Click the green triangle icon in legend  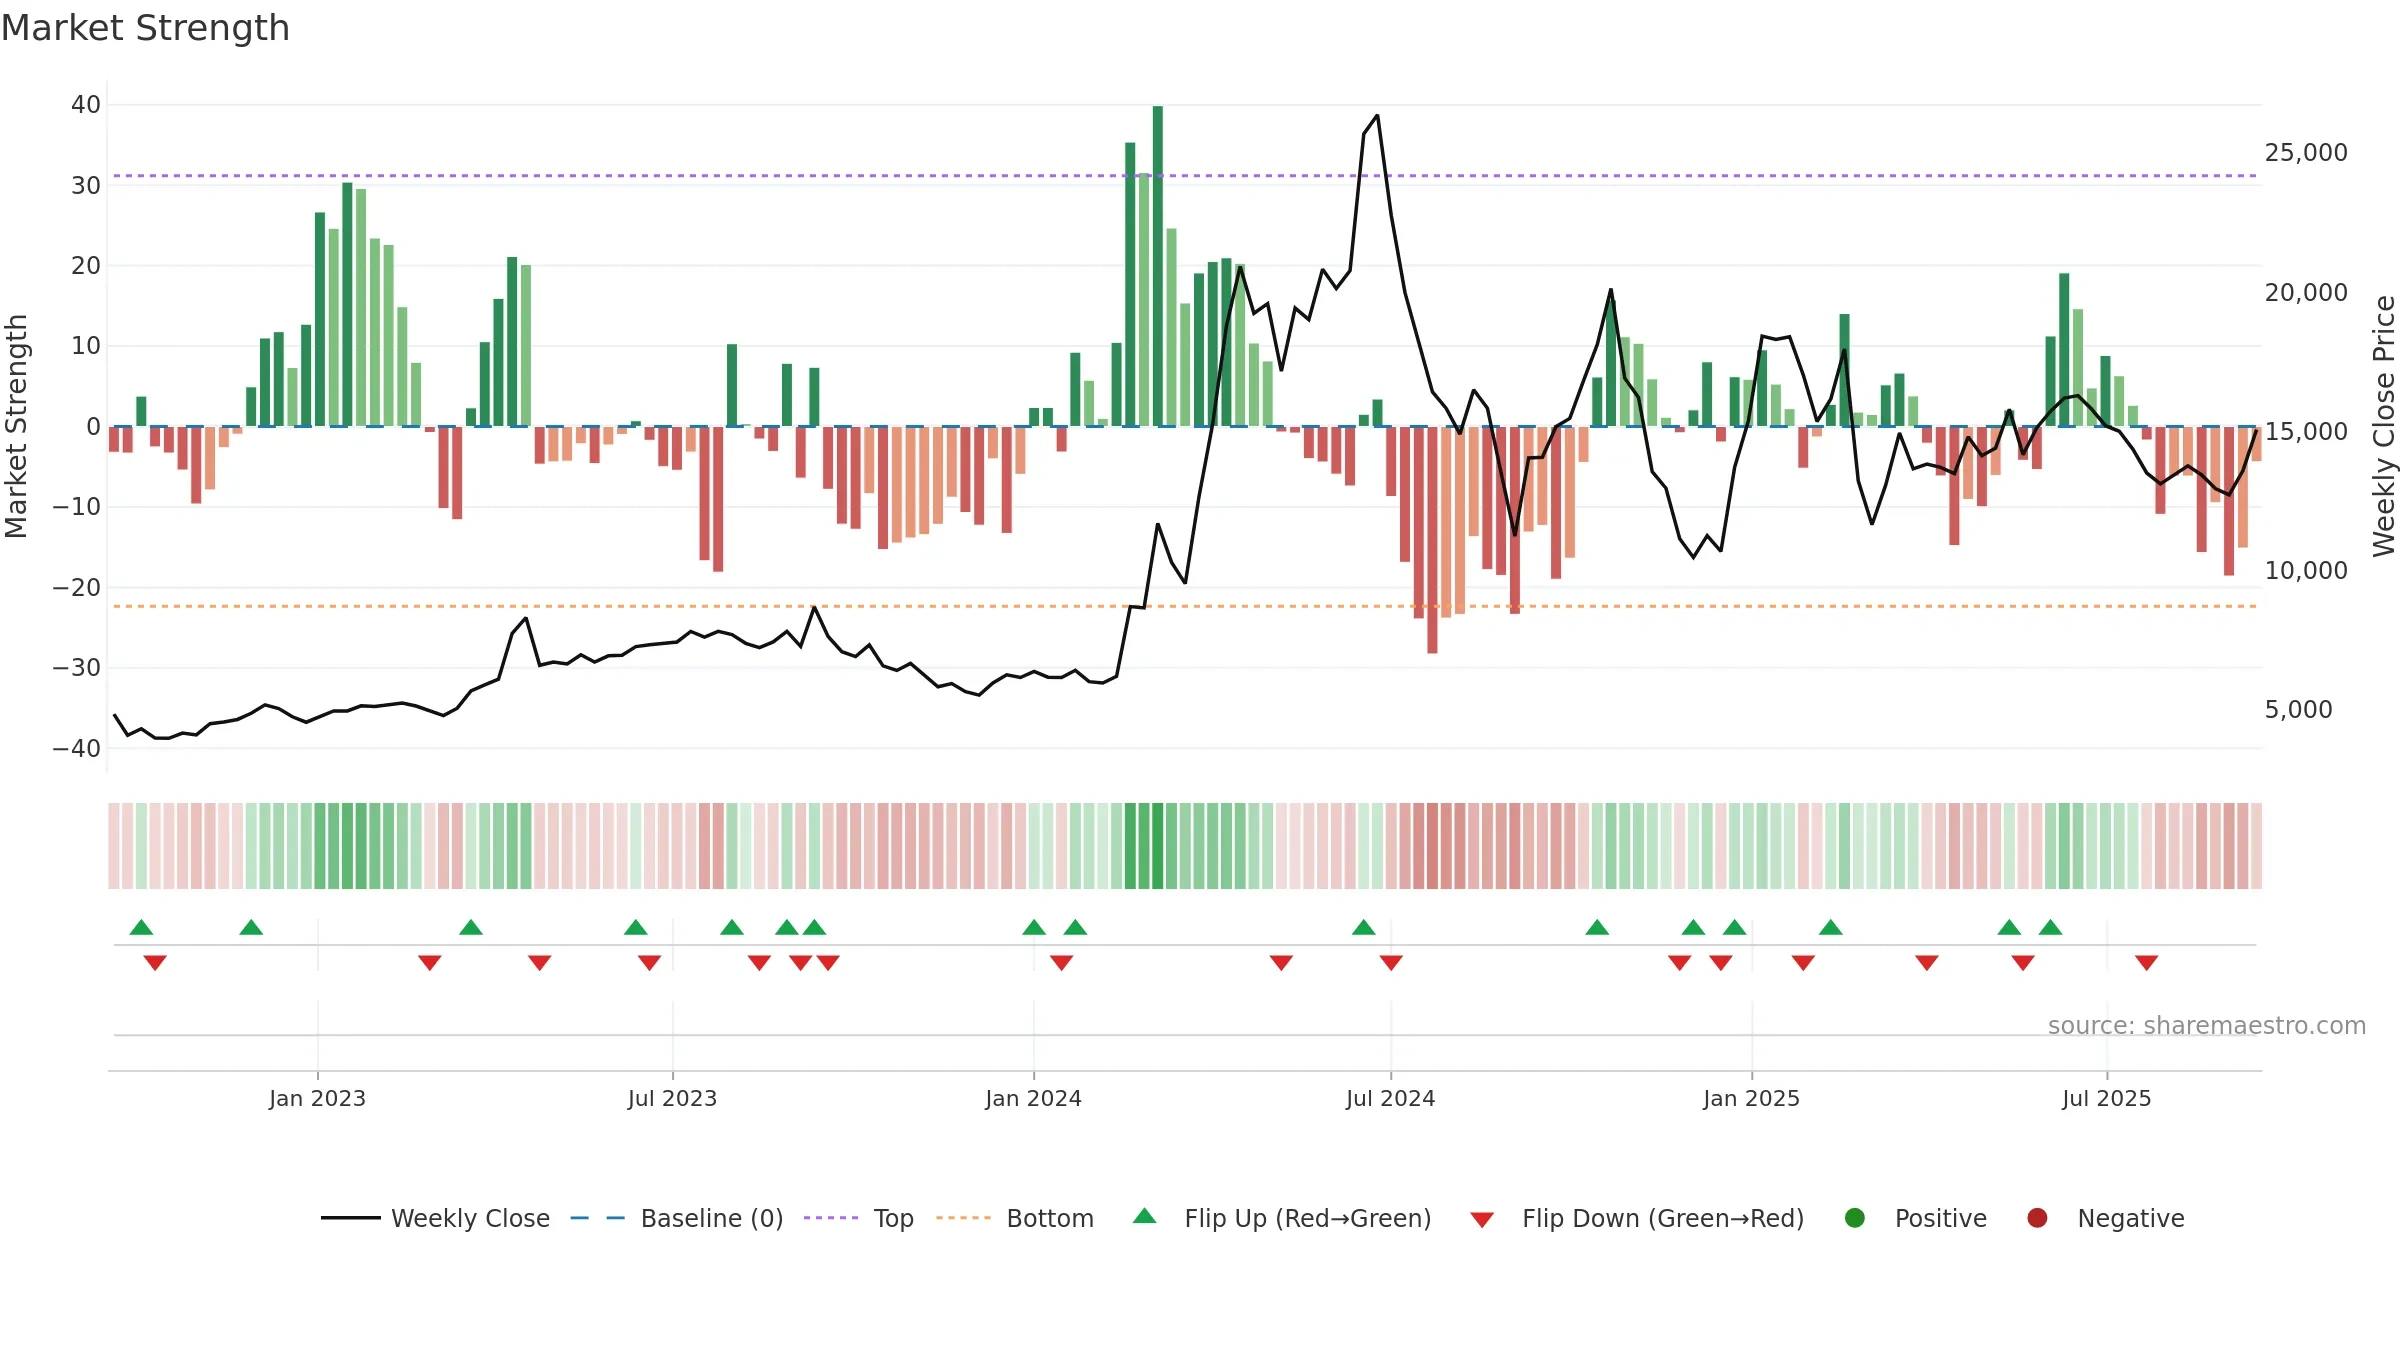1145,1216
